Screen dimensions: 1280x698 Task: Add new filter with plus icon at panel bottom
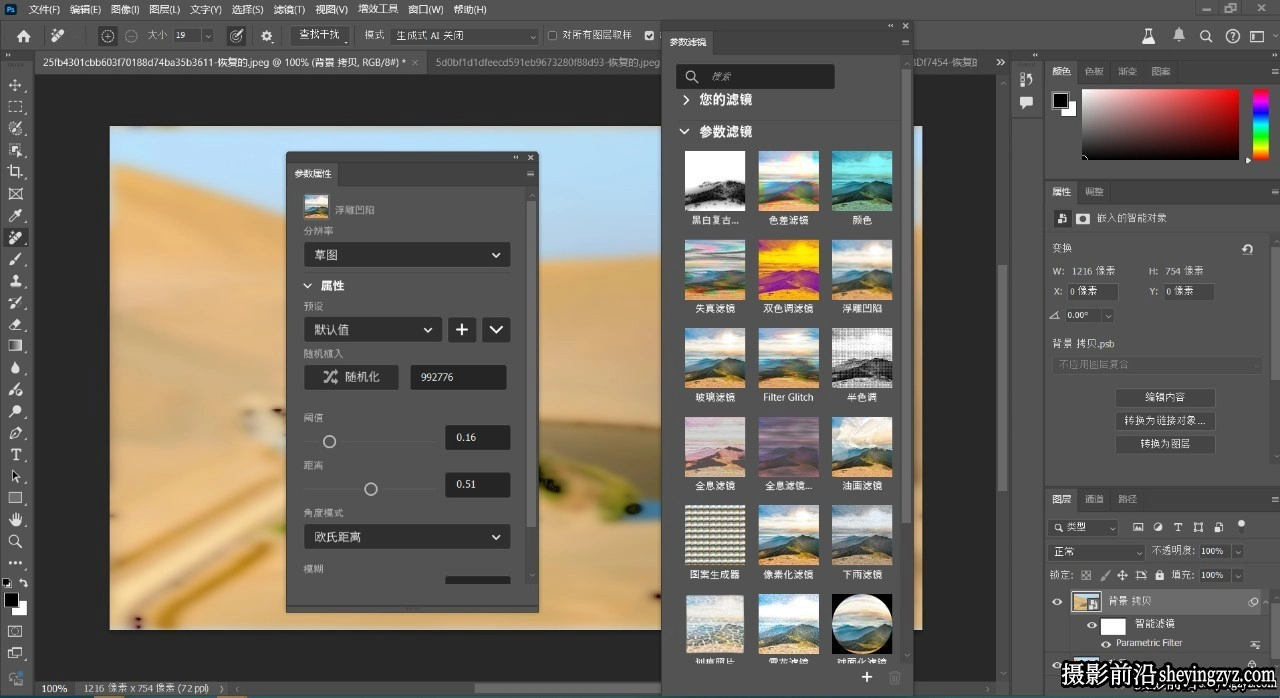(867, 677)
